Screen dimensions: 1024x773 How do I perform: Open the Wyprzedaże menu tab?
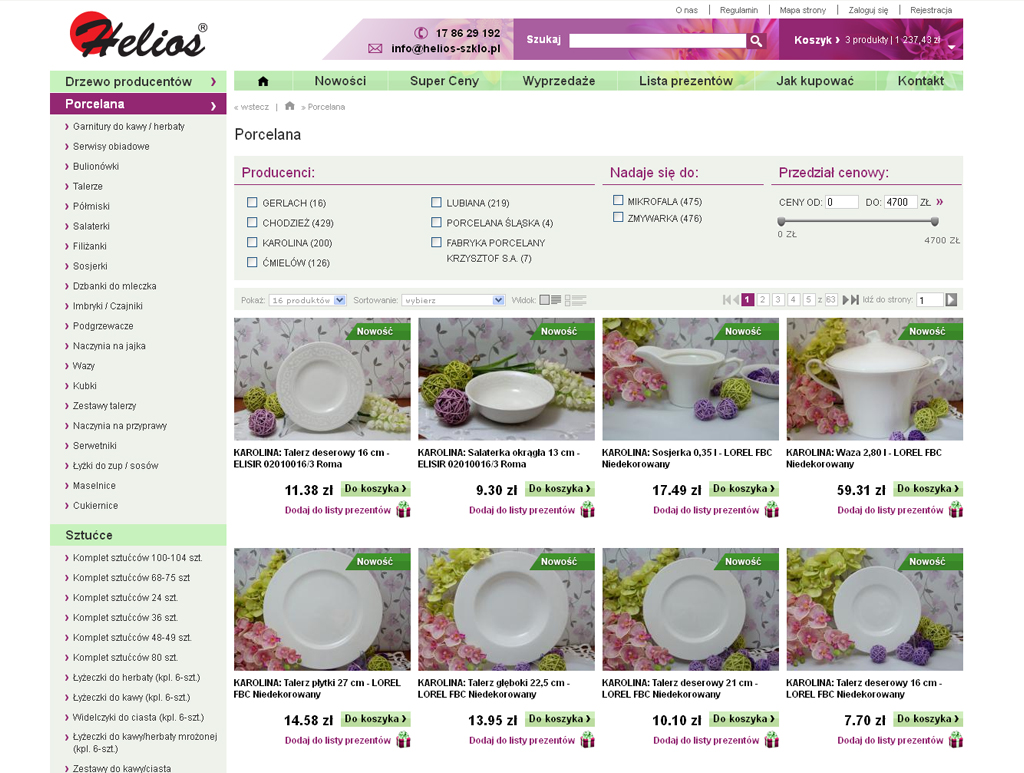tap(558, 81)
